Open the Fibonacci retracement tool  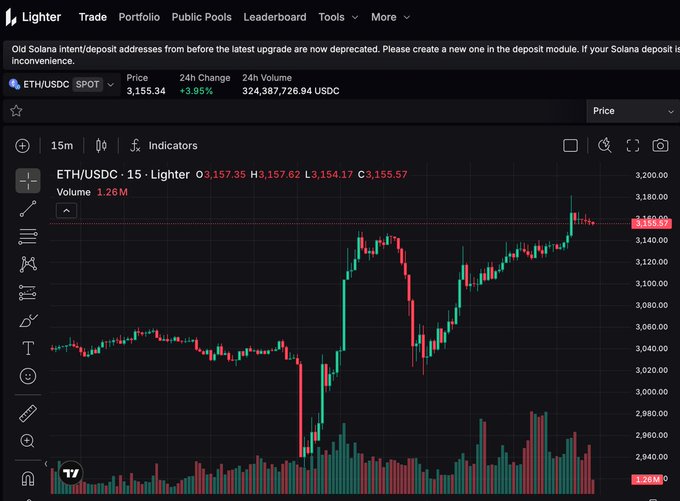[x=28, y=237]
